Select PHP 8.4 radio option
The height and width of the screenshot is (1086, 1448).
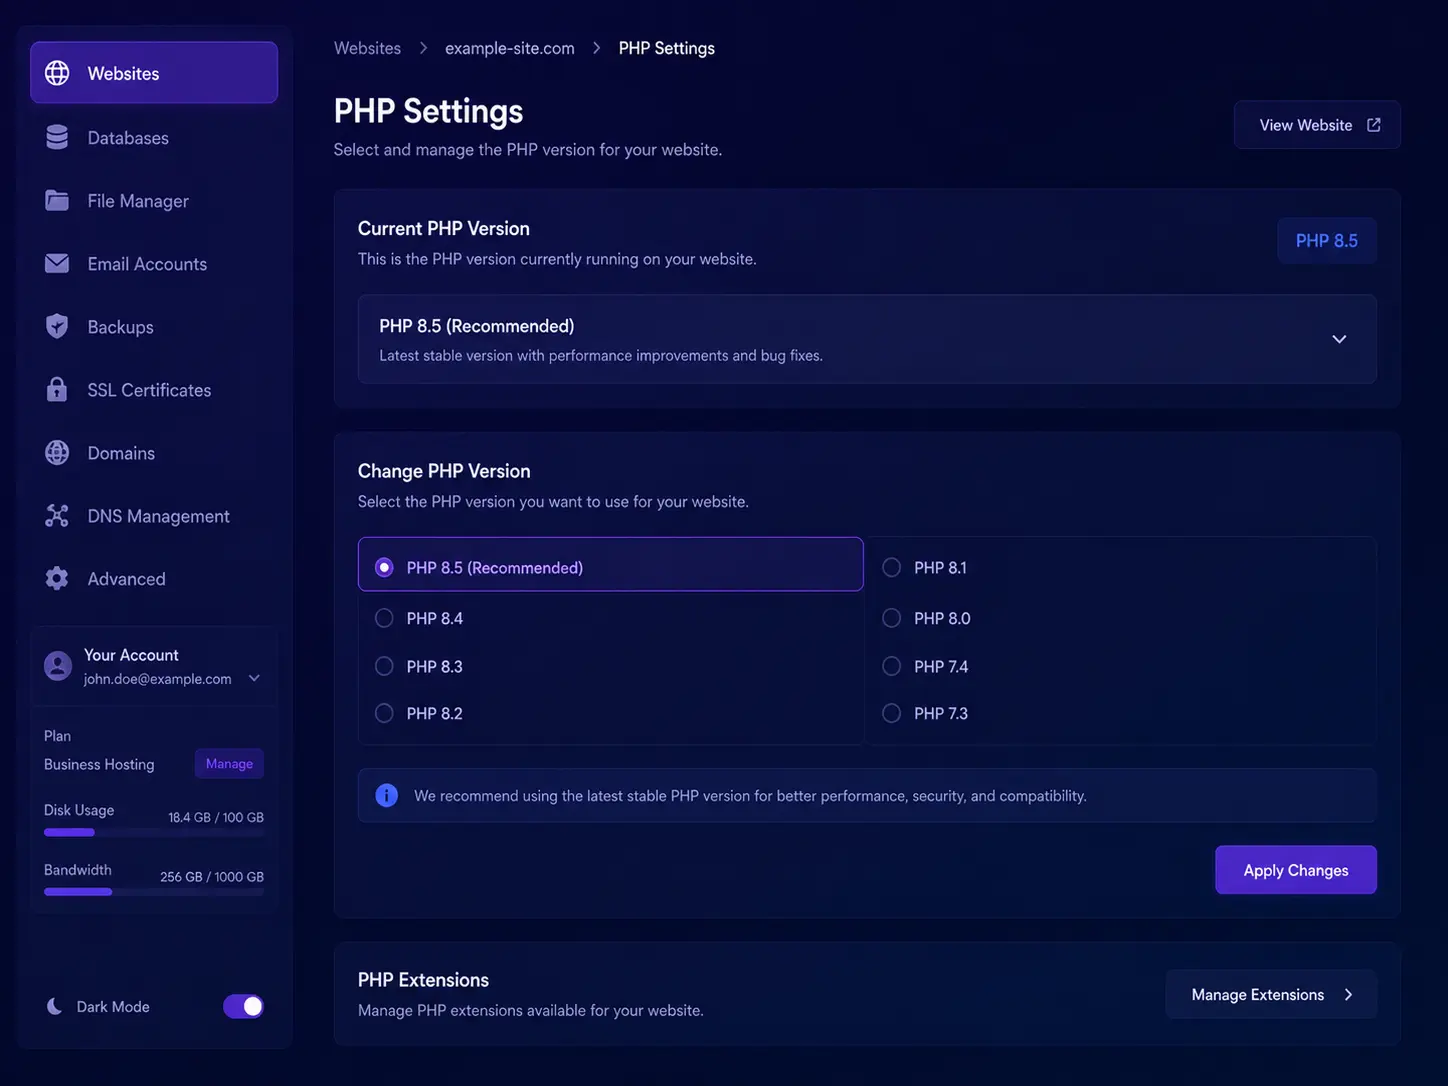pyautogui.click(x=384, y=618)
